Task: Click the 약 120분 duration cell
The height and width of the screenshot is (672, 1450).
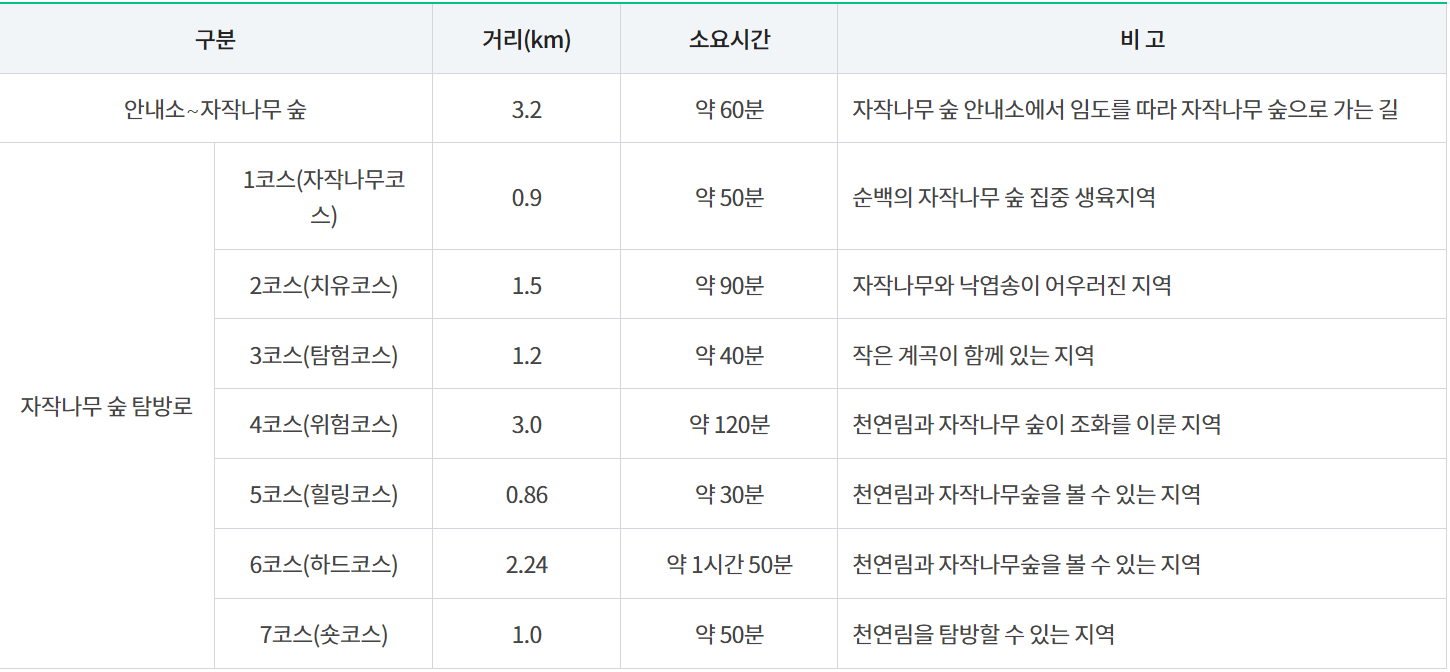Action: coord(727,423)
